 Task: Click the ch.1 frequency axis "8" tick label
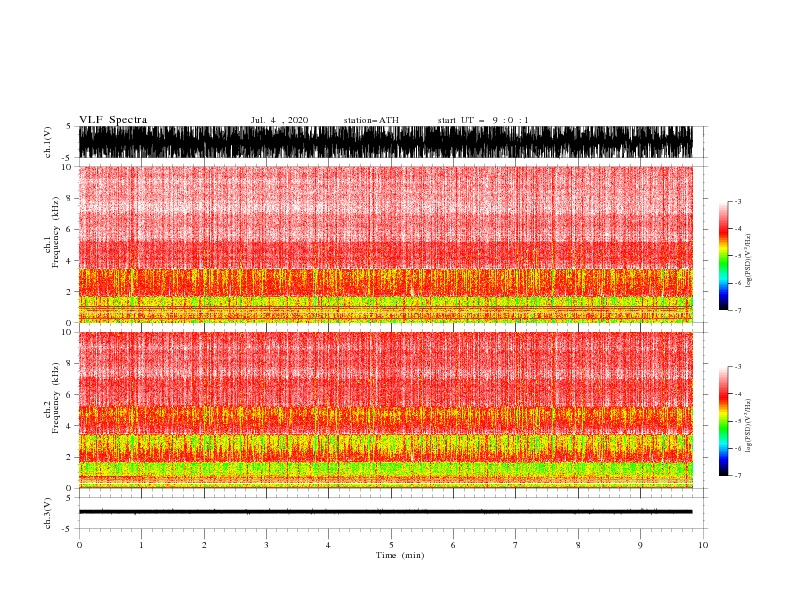click(x=70, y=198)
